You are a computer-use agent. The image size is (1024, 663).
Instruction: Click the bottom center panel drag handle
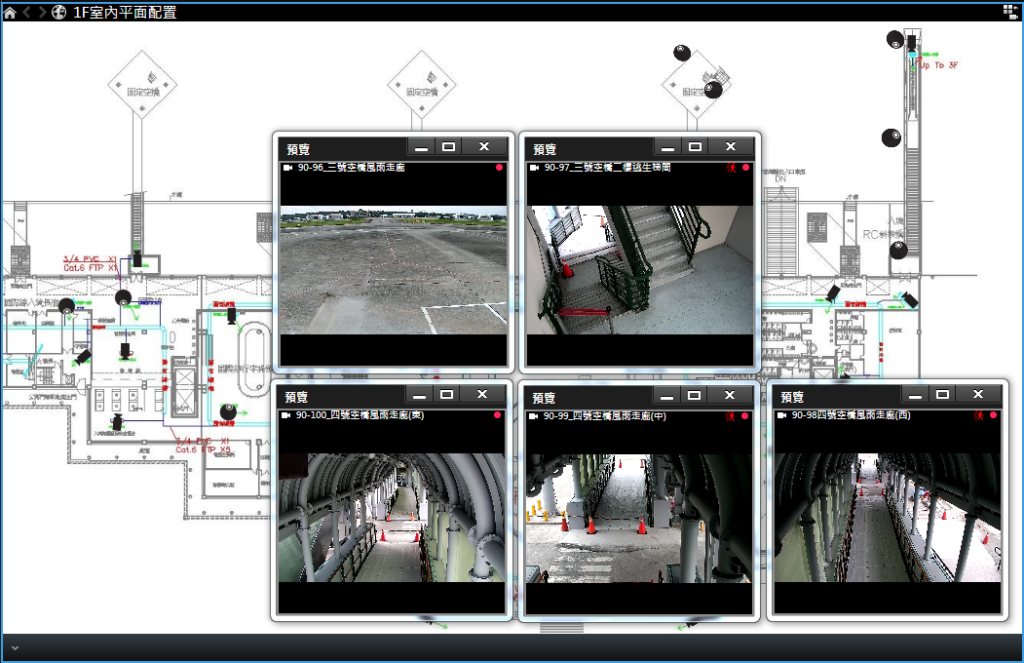tap(553, 629)
